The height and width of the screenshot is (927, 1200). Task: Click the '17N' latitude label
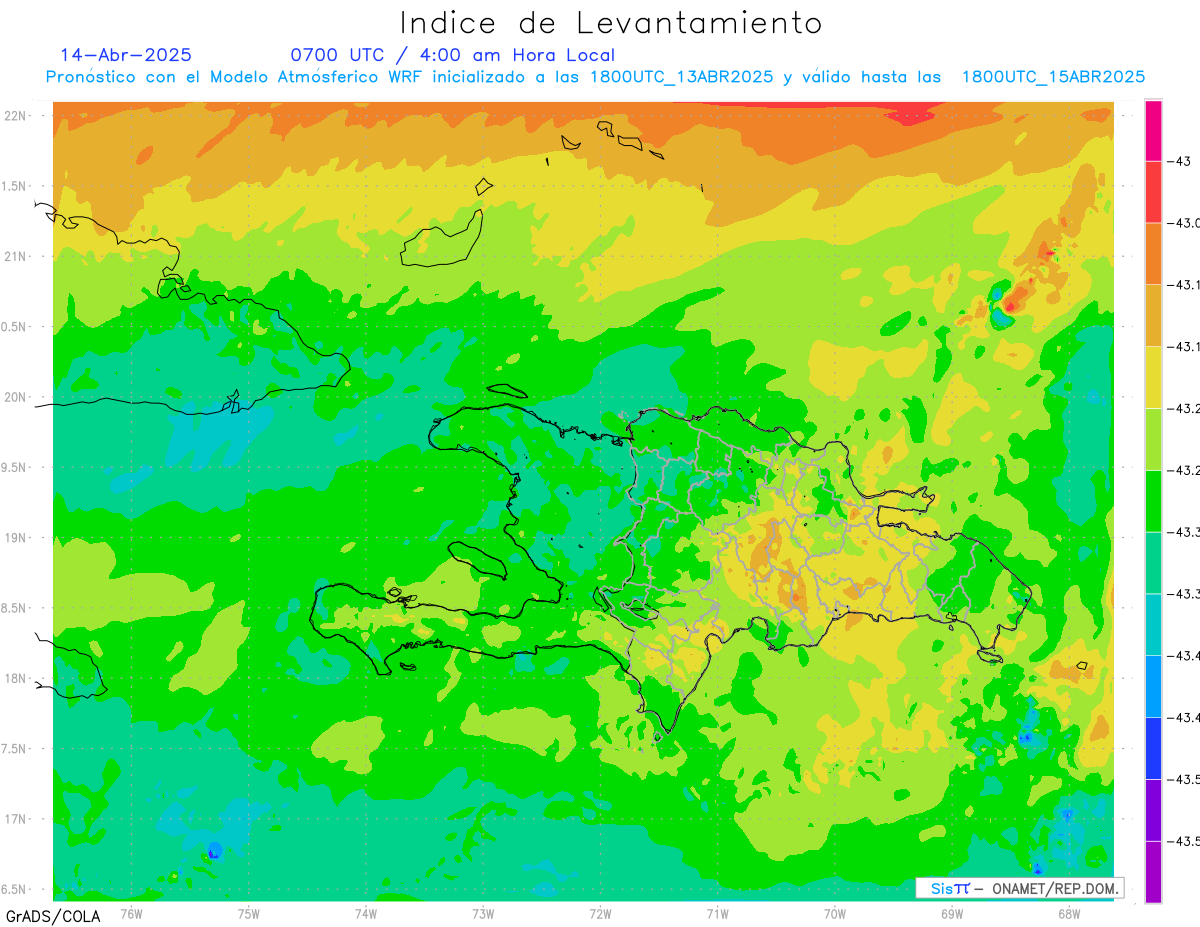(15, 819)
